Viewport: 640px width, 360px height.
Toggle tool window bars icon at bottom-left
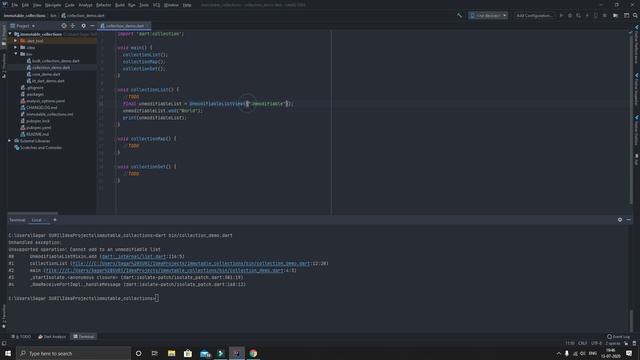coord(4,343)
